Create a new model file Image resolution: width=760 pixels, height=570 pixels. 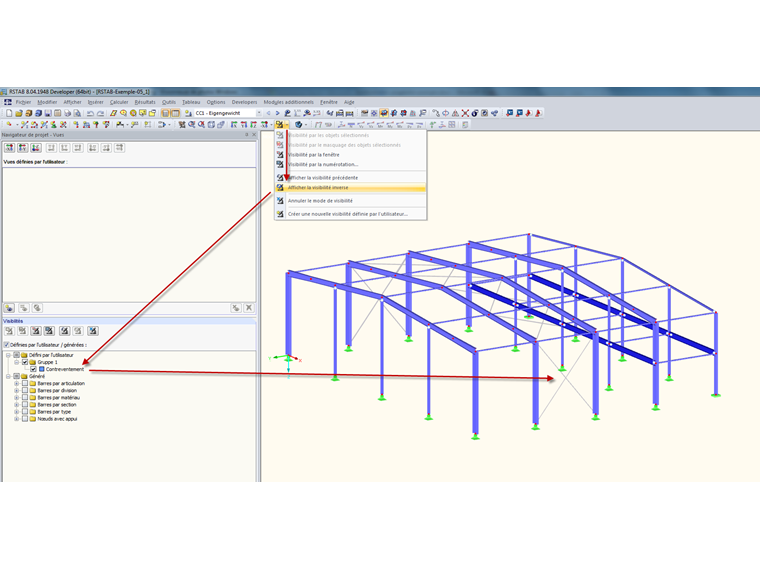(9, 113)
